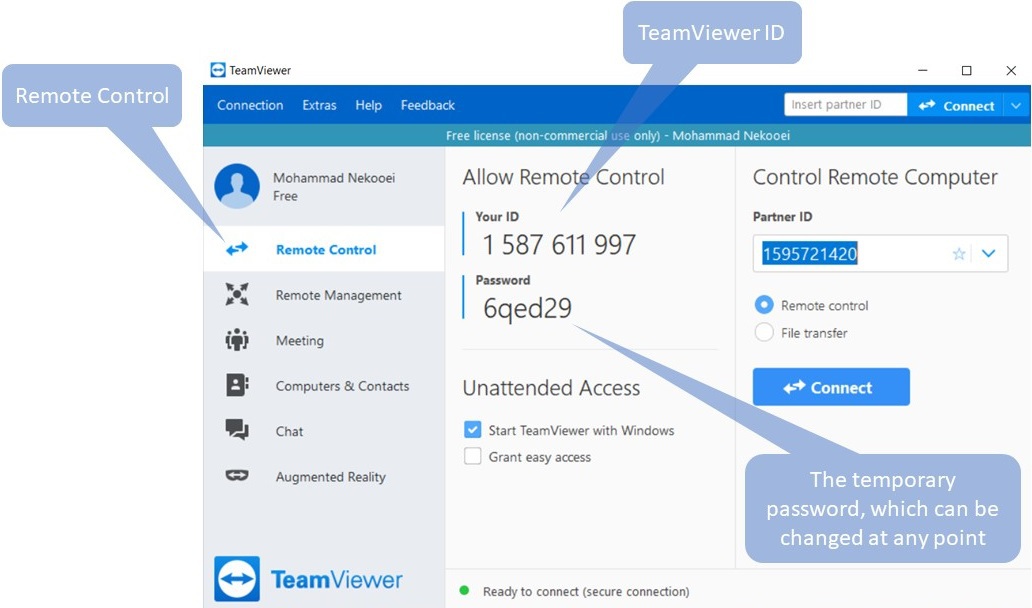Go to the Meeting section

[x=324, y=340]
